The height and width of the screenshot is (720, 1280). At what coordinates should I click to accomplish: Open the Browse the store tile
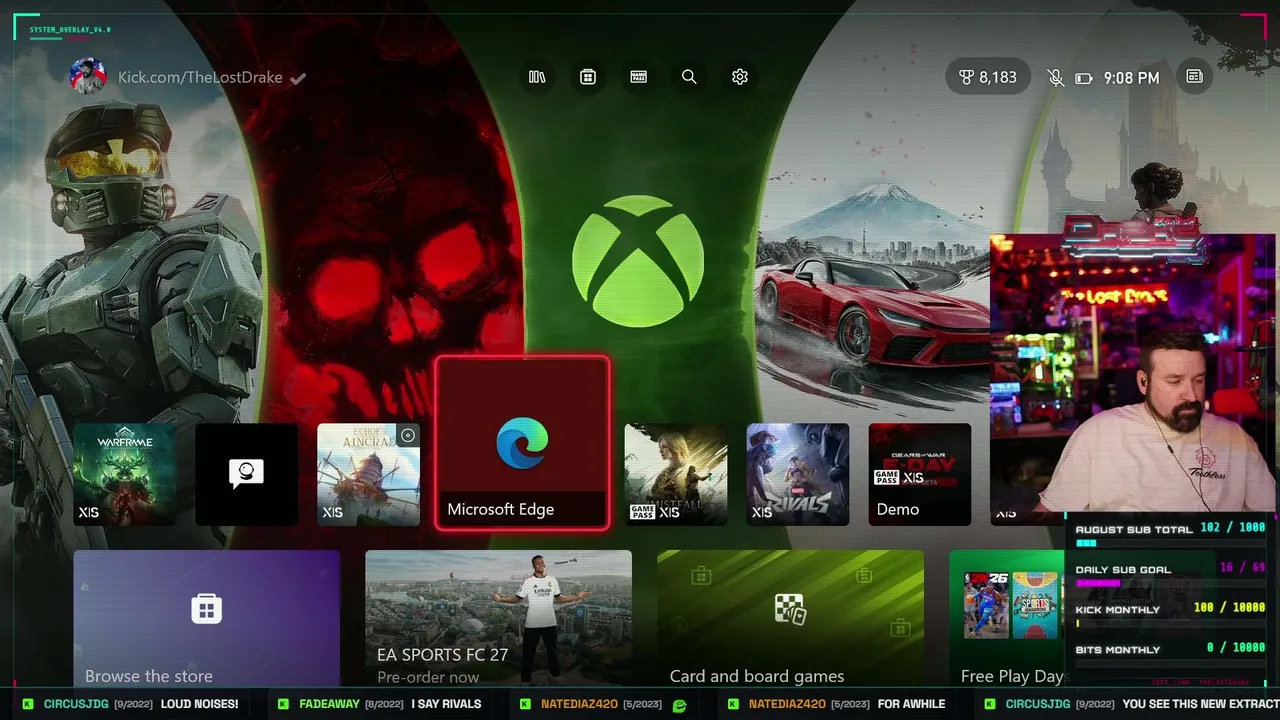206,620
